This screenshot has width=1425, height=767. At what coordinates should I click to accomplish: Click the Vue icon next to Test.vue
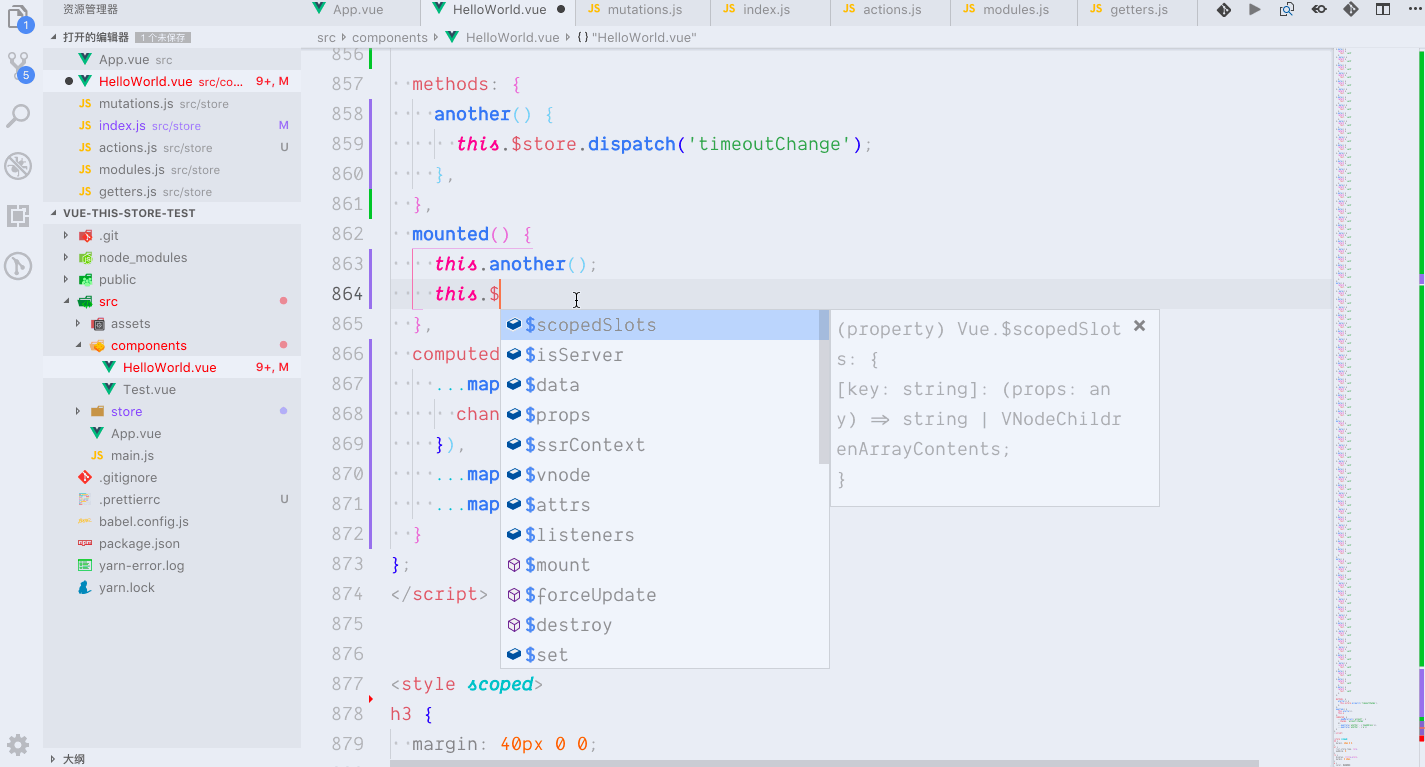click(x=108, y=389)
